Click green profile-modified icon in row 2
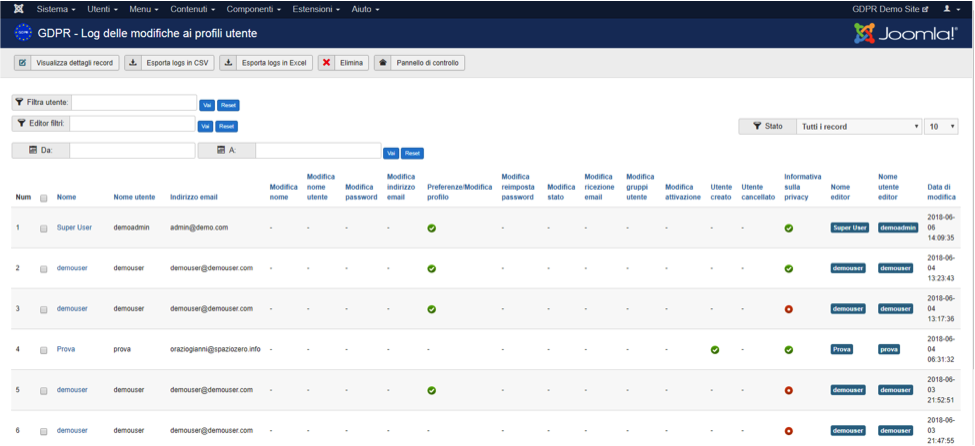 pos(432,269)
